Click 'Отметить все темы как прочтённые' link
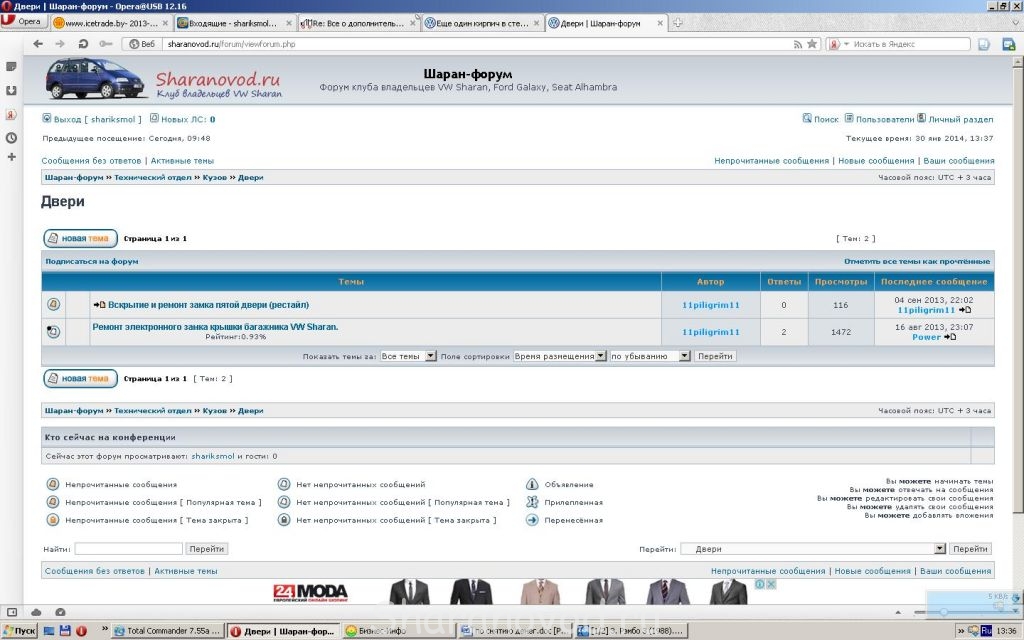Screen dimensions: 1024x640 pyautogui.click(x=917, y=261)
